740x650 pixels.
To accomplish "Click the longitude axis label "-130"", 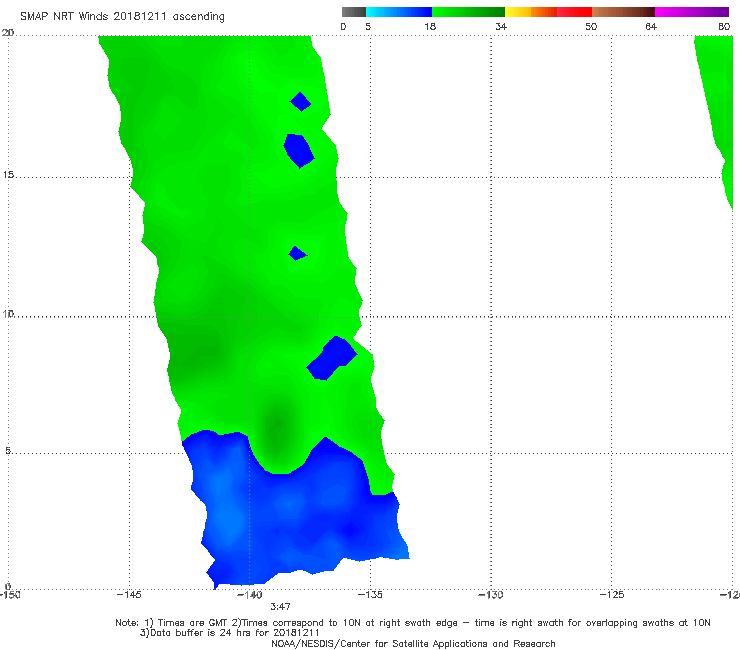I will 491,594.
